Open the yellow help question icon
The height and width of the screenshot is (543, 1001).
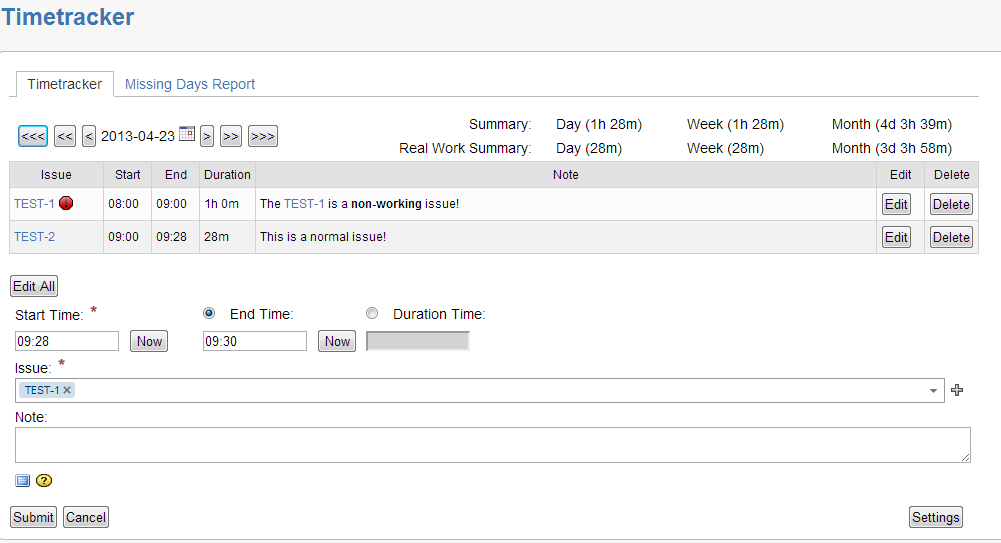click(44, 480)
